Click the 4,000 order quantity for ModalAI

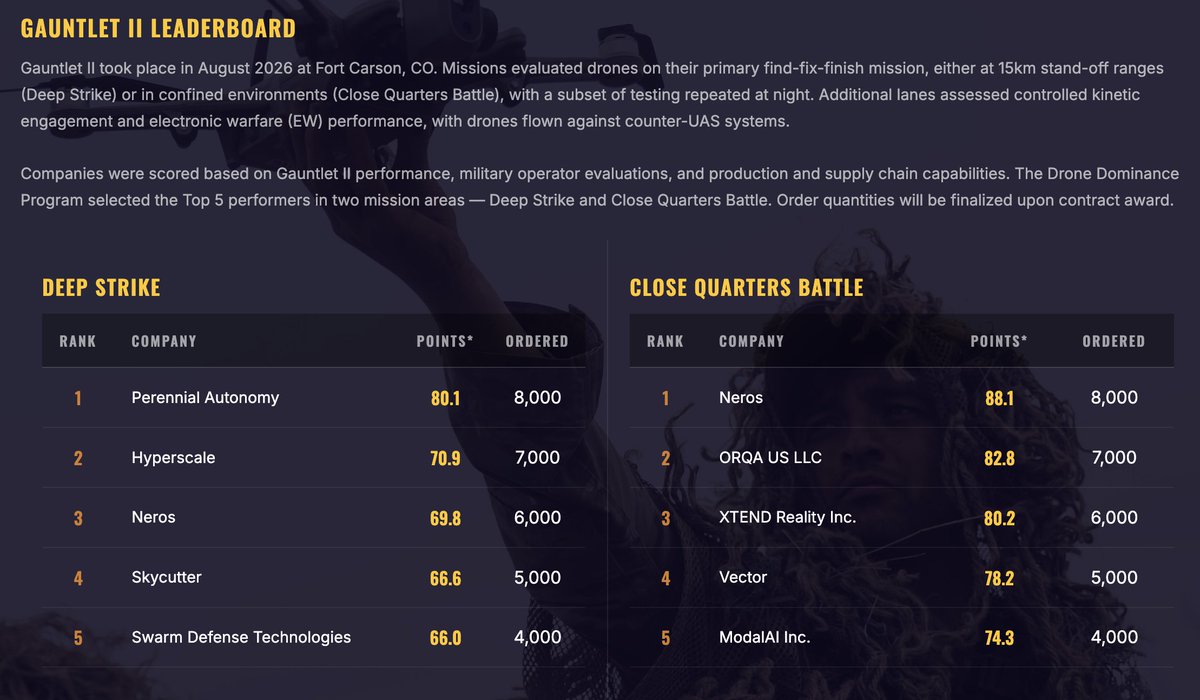[x=1114, y=638]
